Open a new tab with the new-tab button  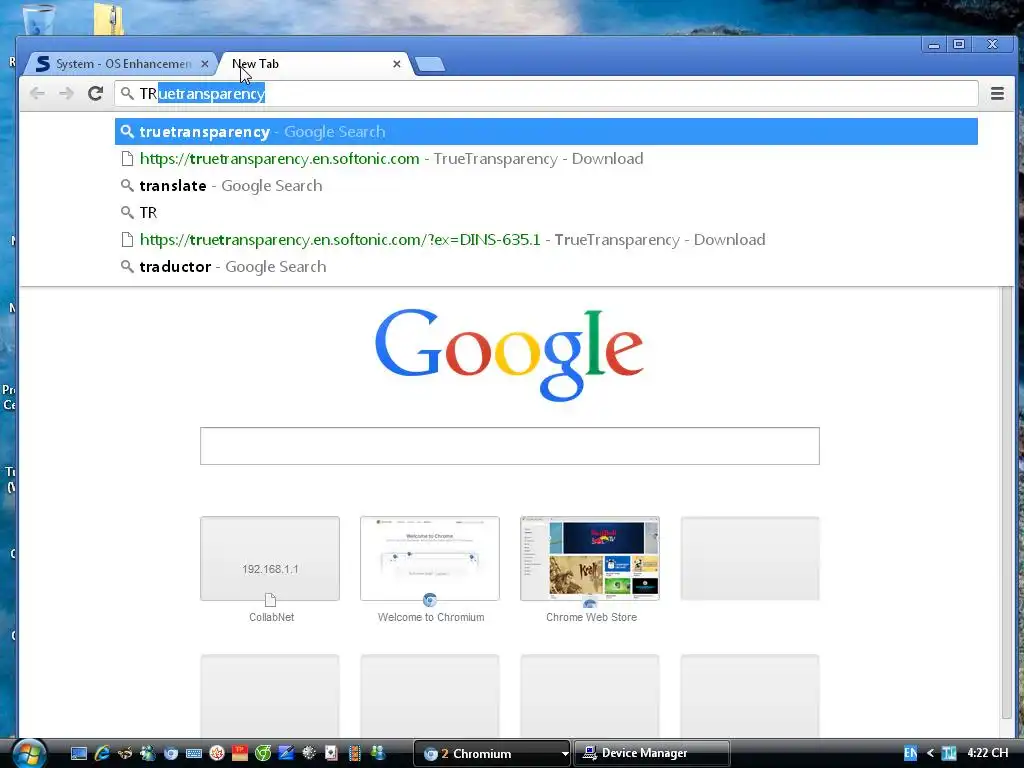click(430, 64)
